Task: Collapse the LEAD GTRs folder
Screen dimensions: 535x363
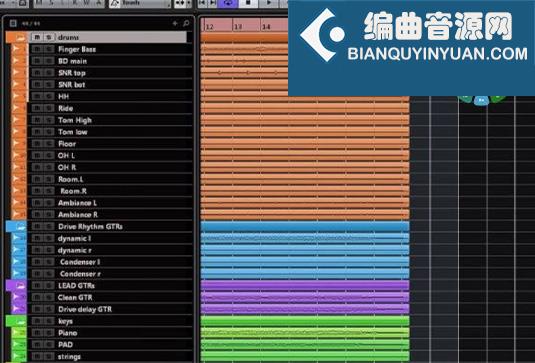Action: coord(20,286)
